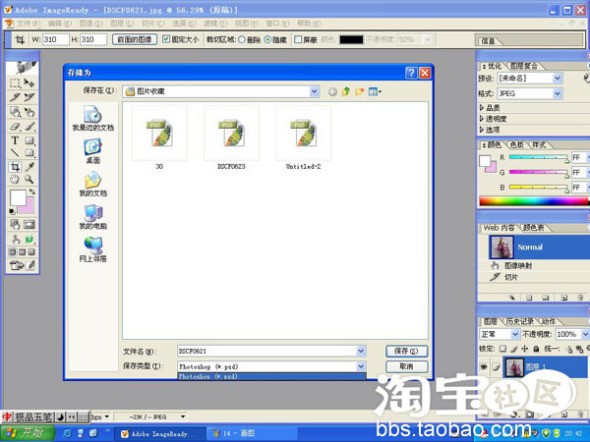Open My Computer in the save sidebar
Image resolution: width=590 pixels, height=442 pixels.
coord(93,217)
